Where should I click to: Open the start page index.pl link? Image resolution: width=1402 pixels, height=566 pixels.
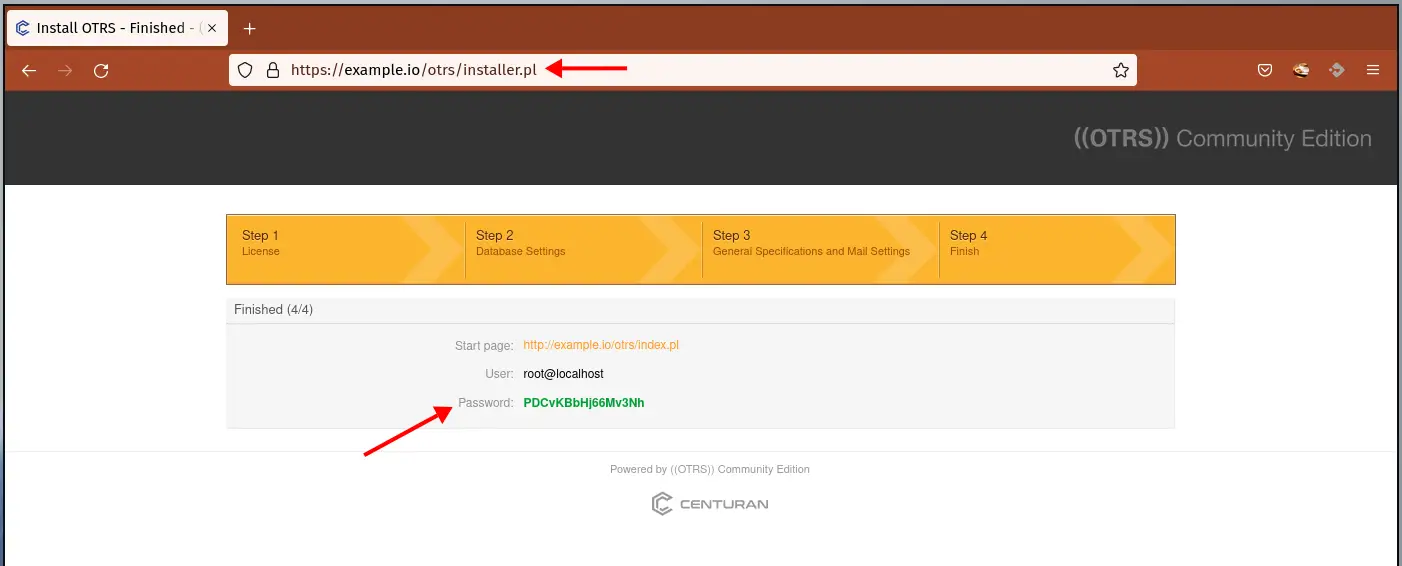point(601,345)
